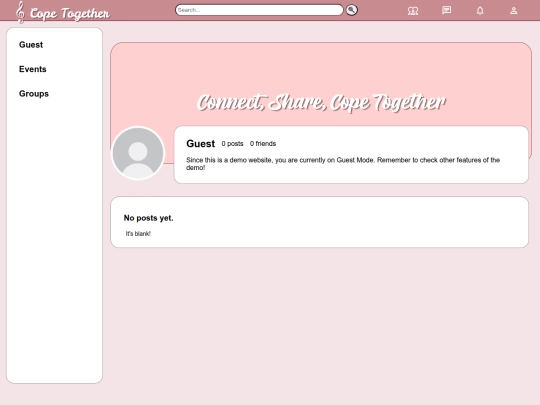This screenshot has height=405, width=540.
Task: Click the Cope Together logo text
Action: pos(70,13)
